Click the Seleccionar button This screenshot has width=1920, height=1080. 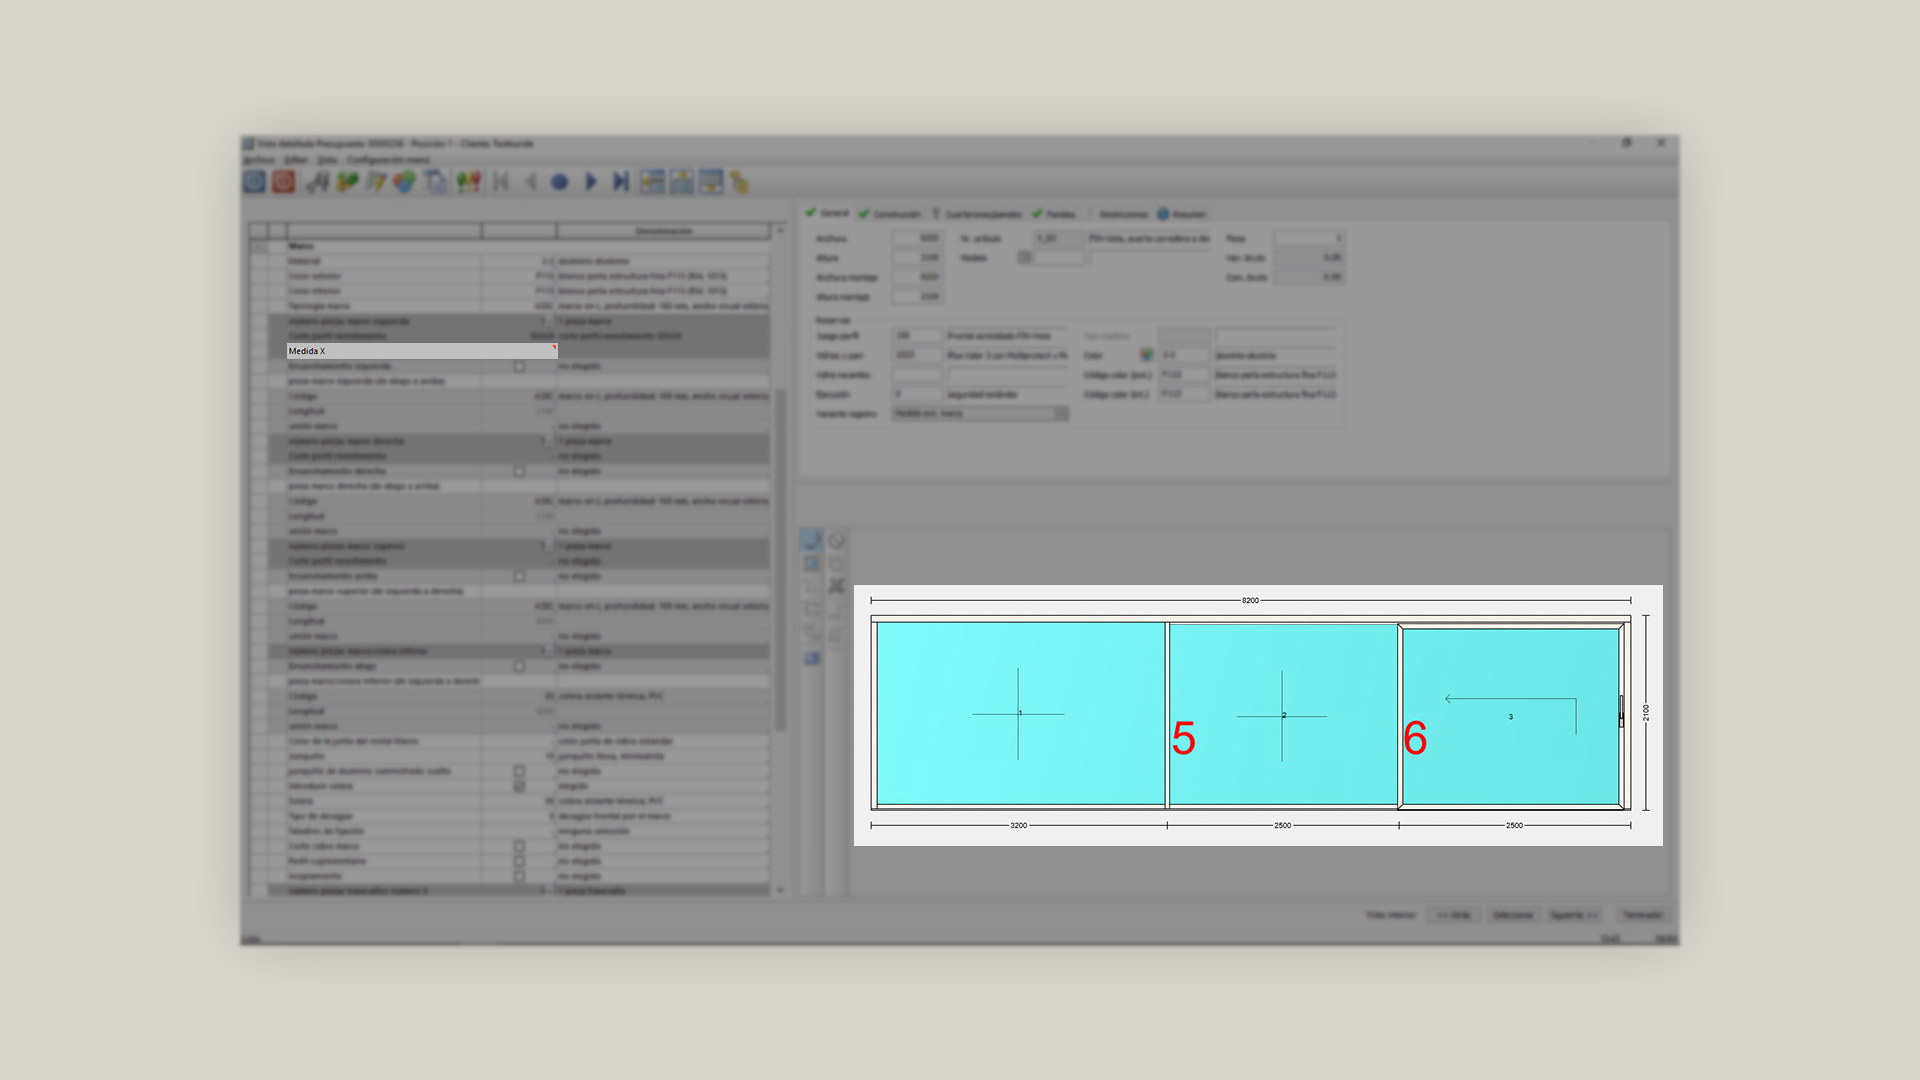(1512, 915)
